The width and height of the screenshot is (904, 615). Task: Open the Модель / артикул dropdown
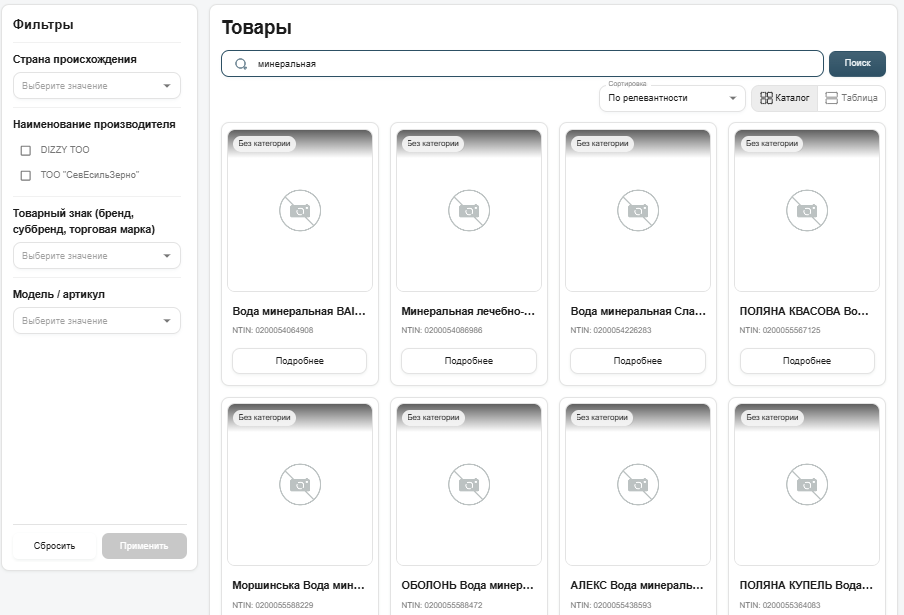tap(96, 321)
